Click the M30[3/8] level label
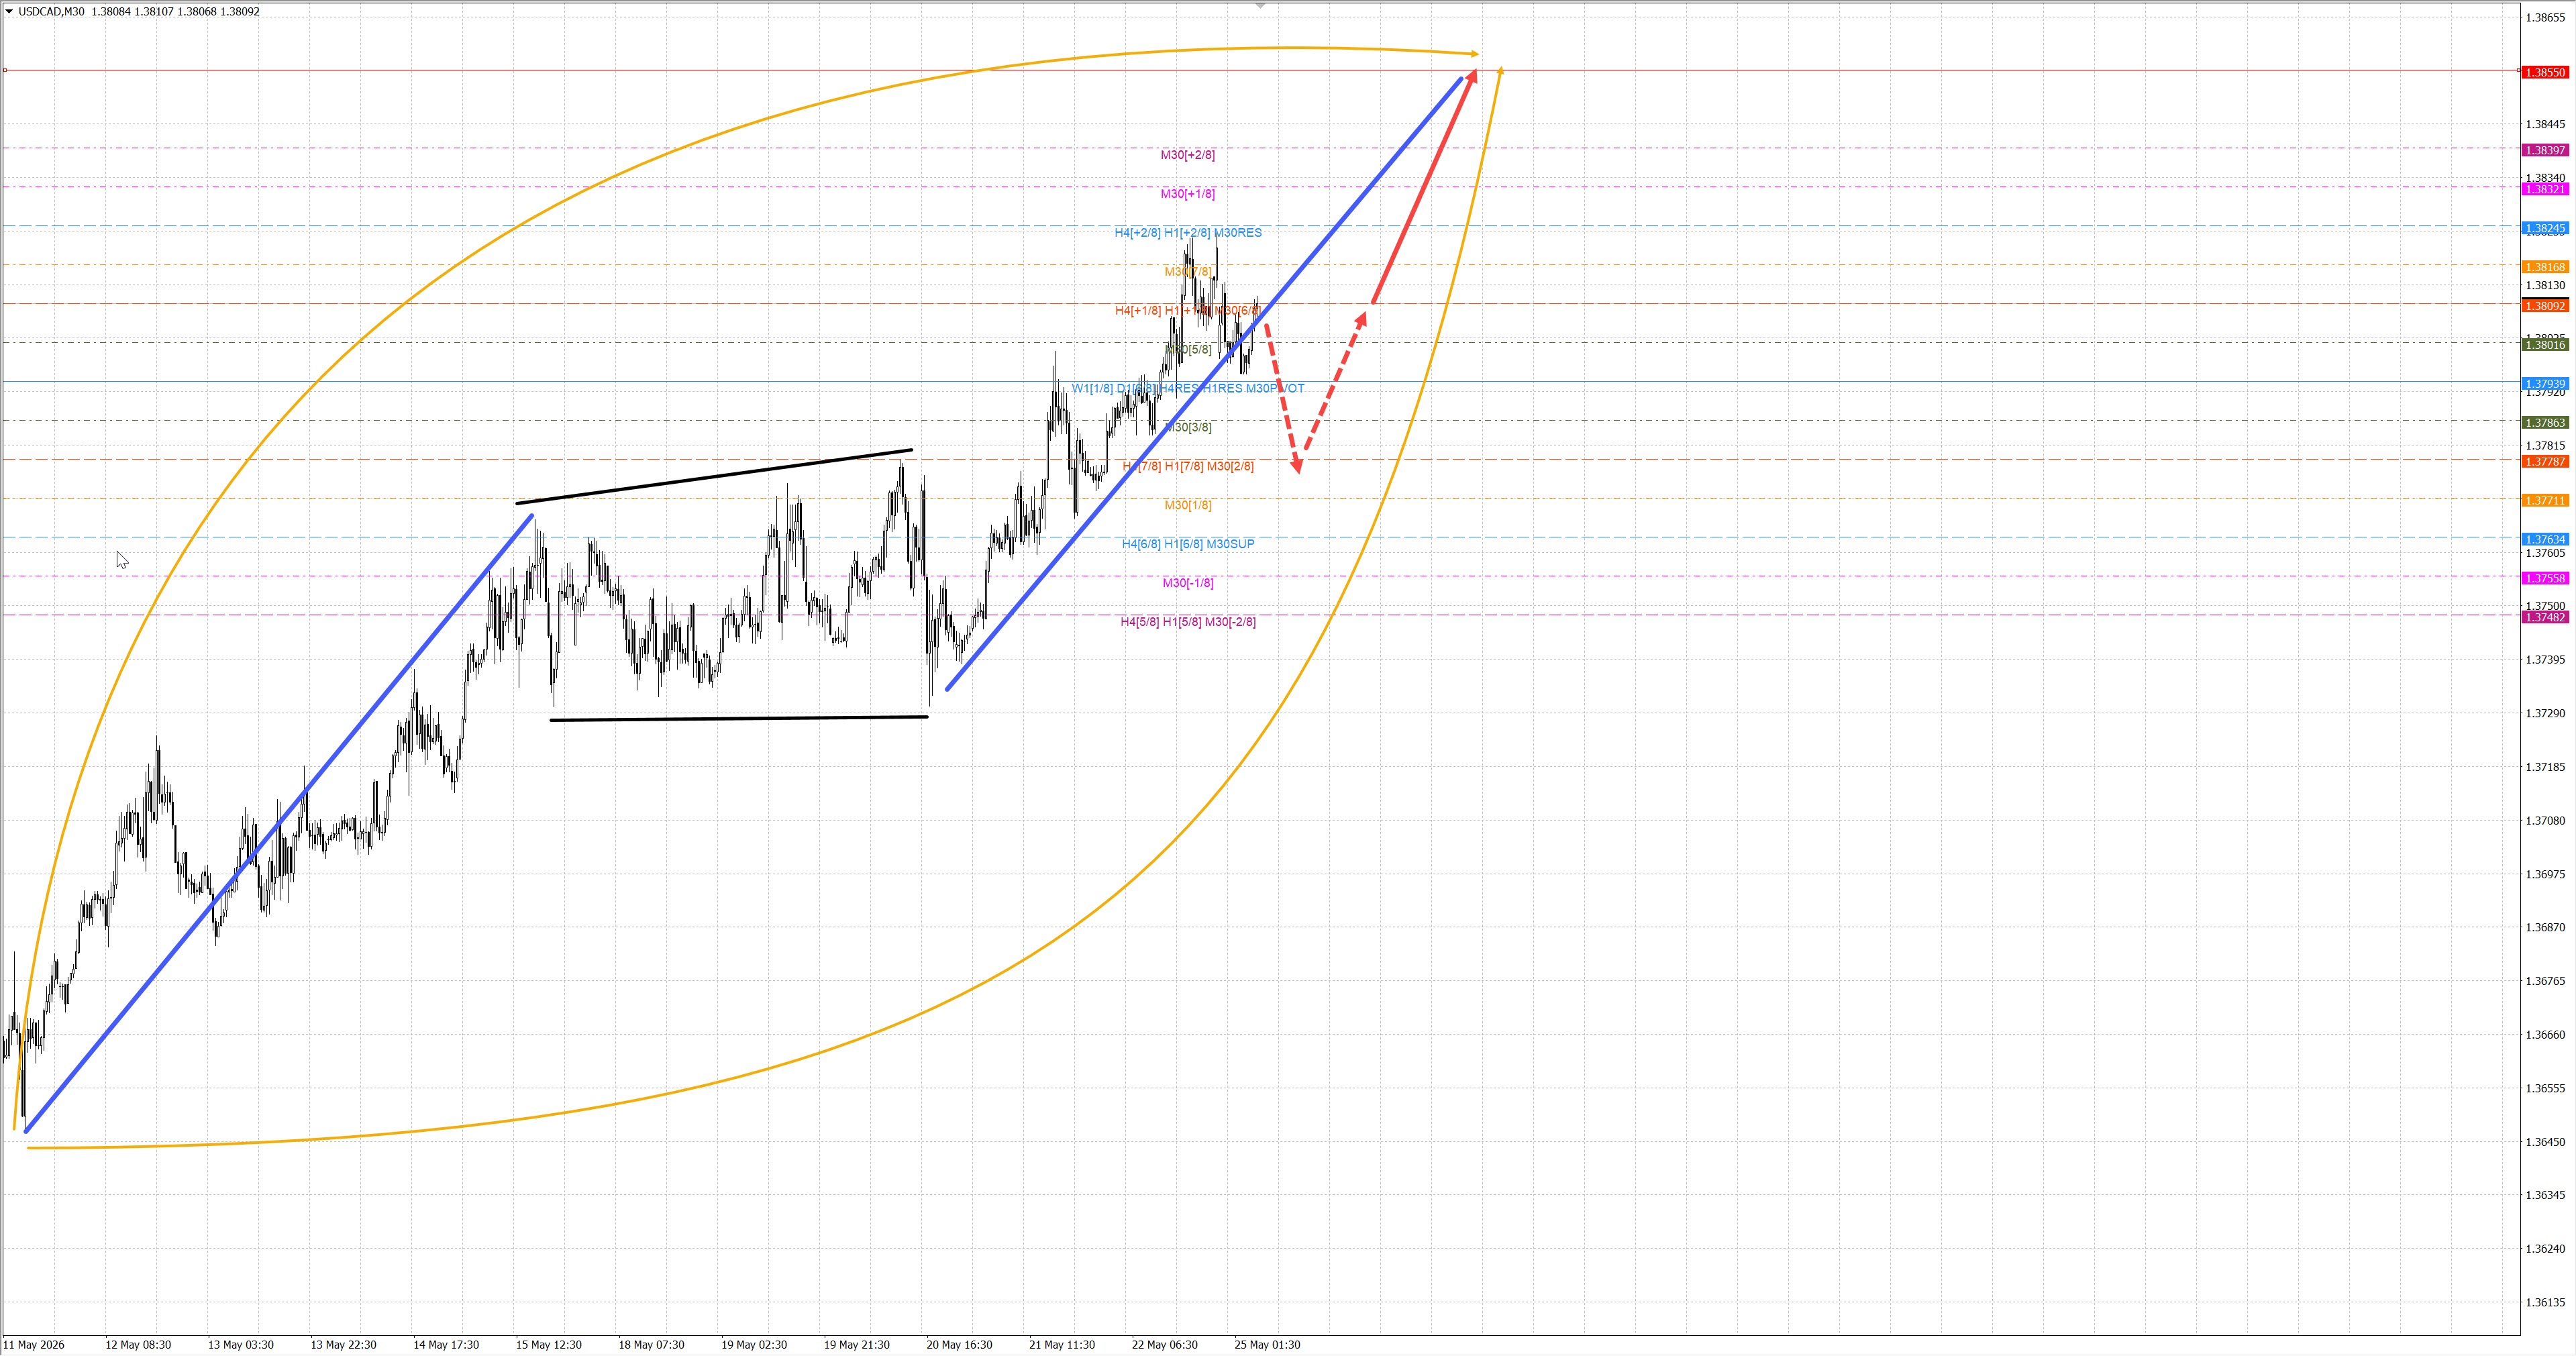The height and width of the screenshot is (1356, 2576). coord(1188,428)
